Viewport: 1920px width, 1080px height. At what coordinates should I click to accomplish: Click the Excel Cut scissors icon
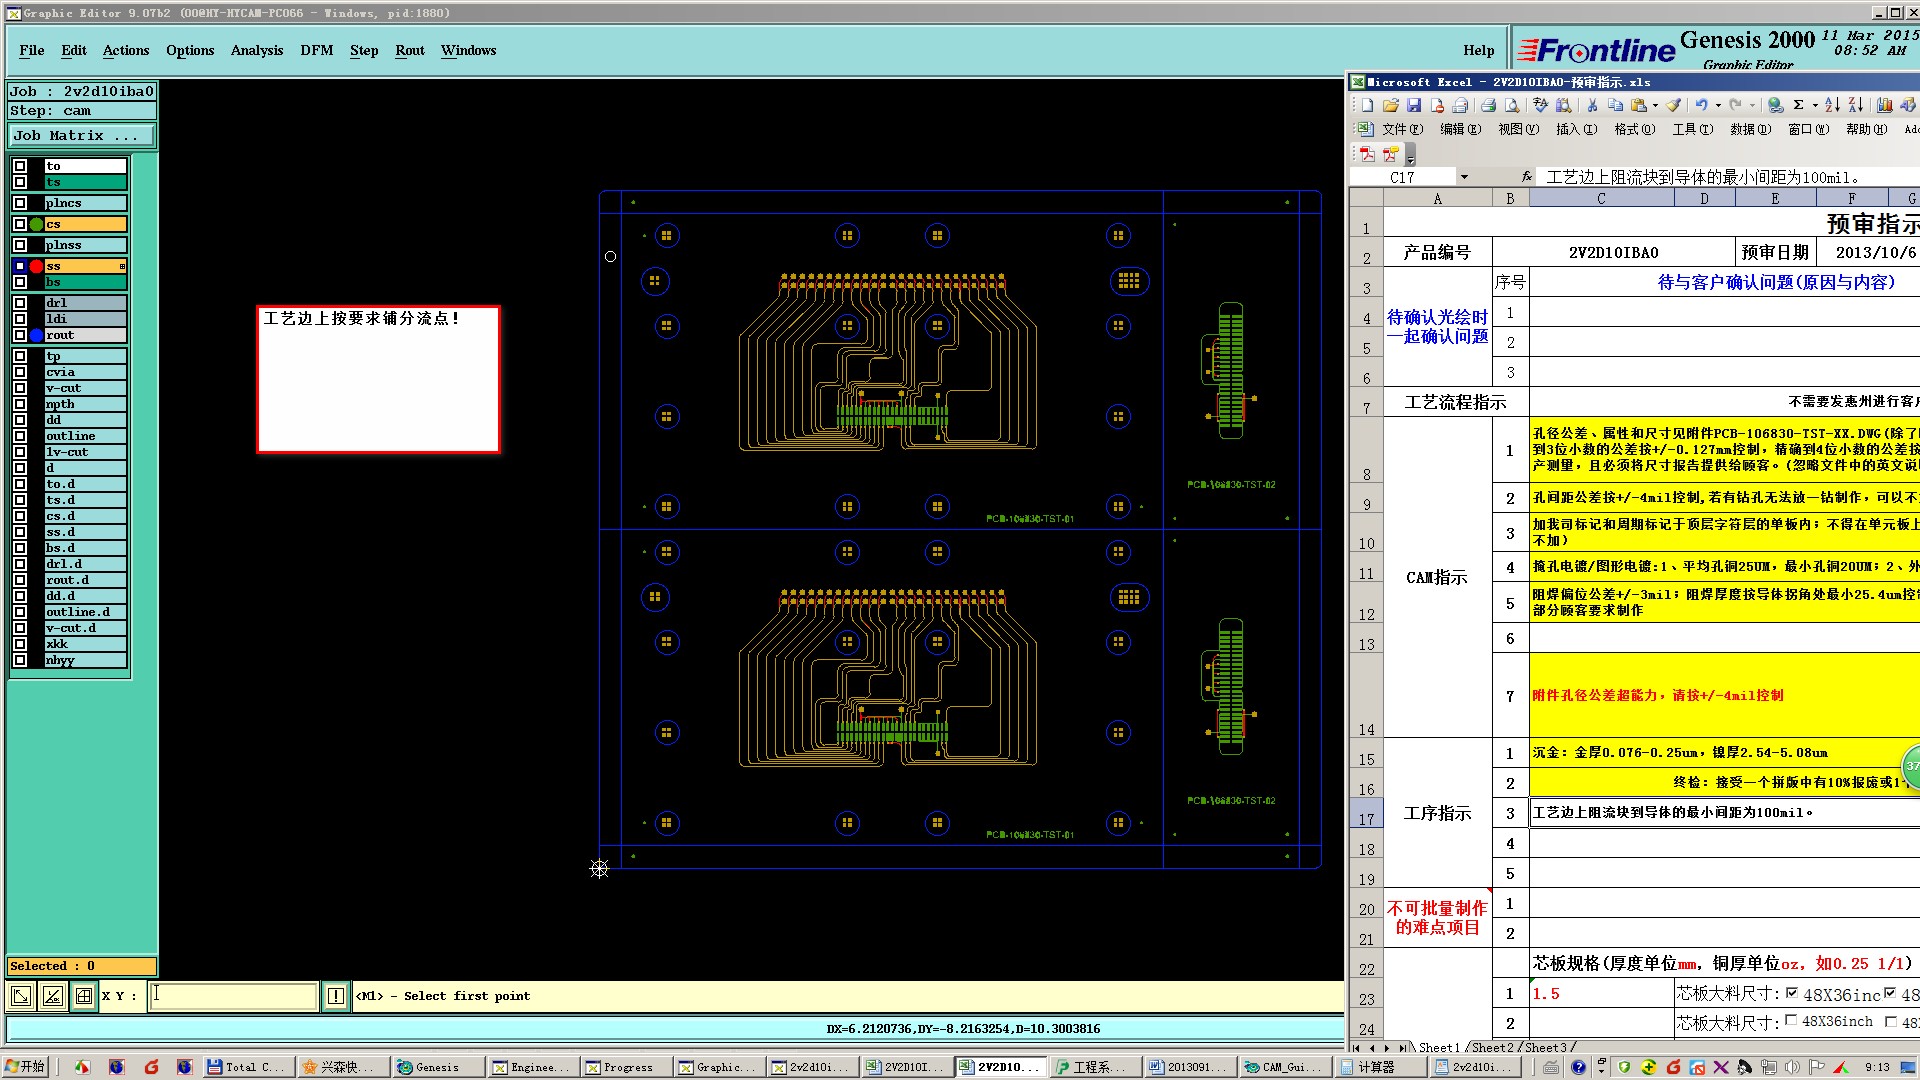point(1592,105)
